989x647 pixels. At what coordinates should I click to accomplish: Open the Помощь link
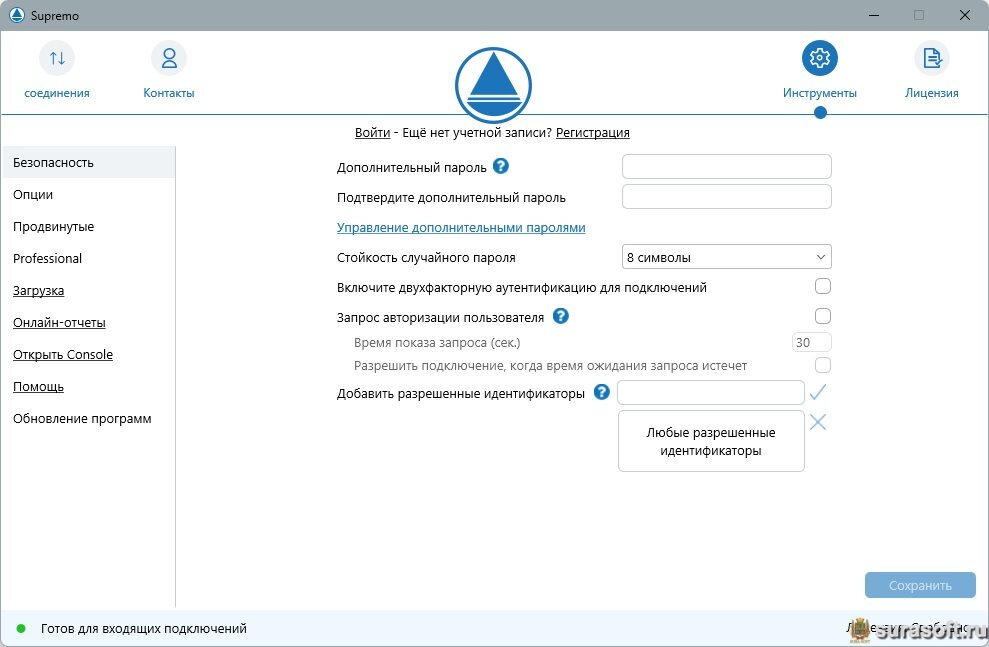(x=38, y=387)
